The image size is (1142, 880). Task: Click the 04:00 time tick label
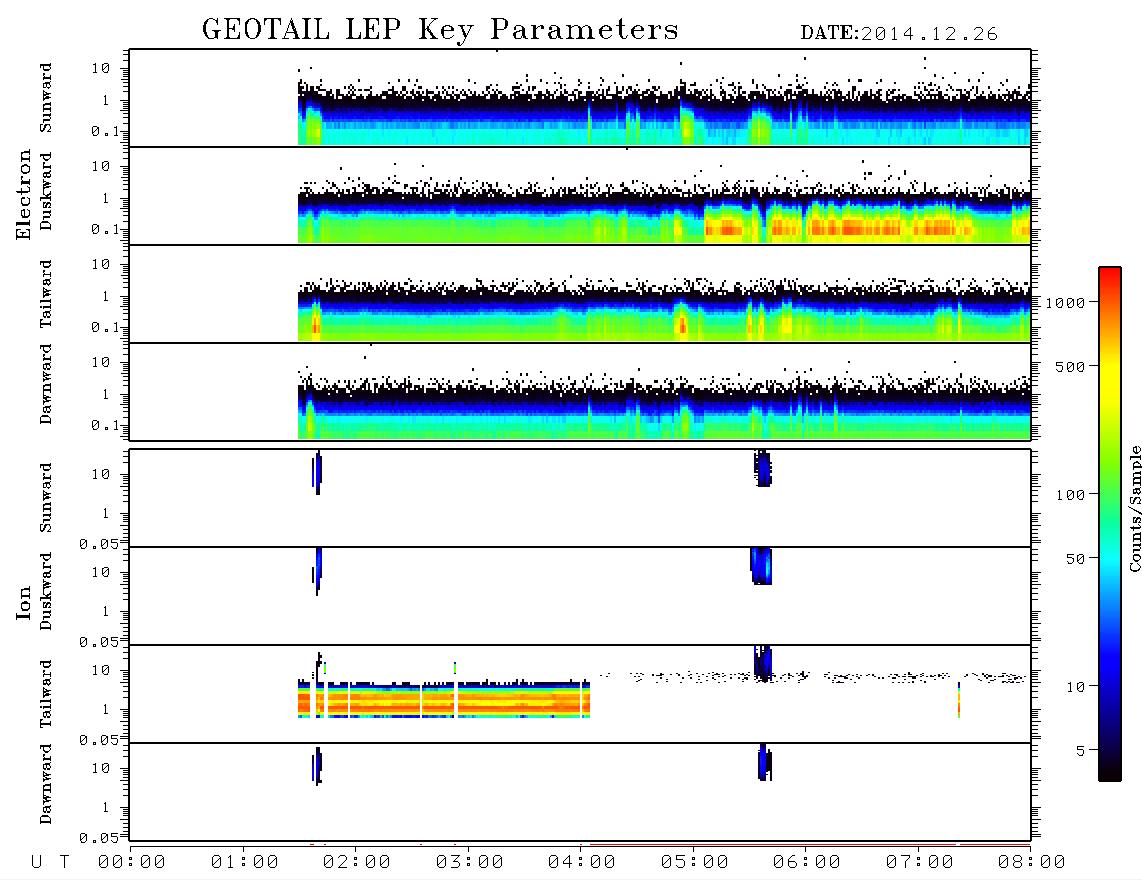(581, 862)
